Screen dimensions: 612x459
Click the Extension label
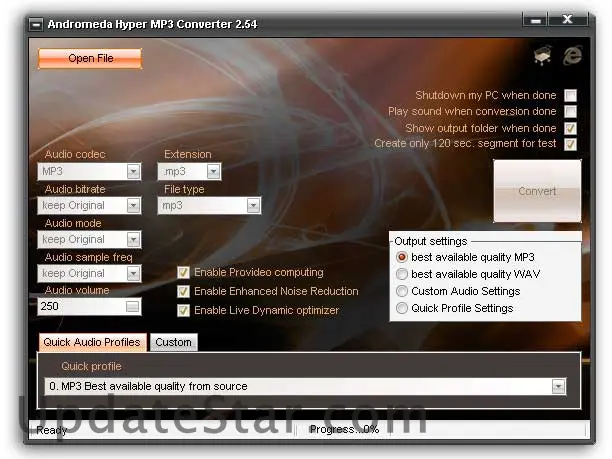tap(187, 154)
